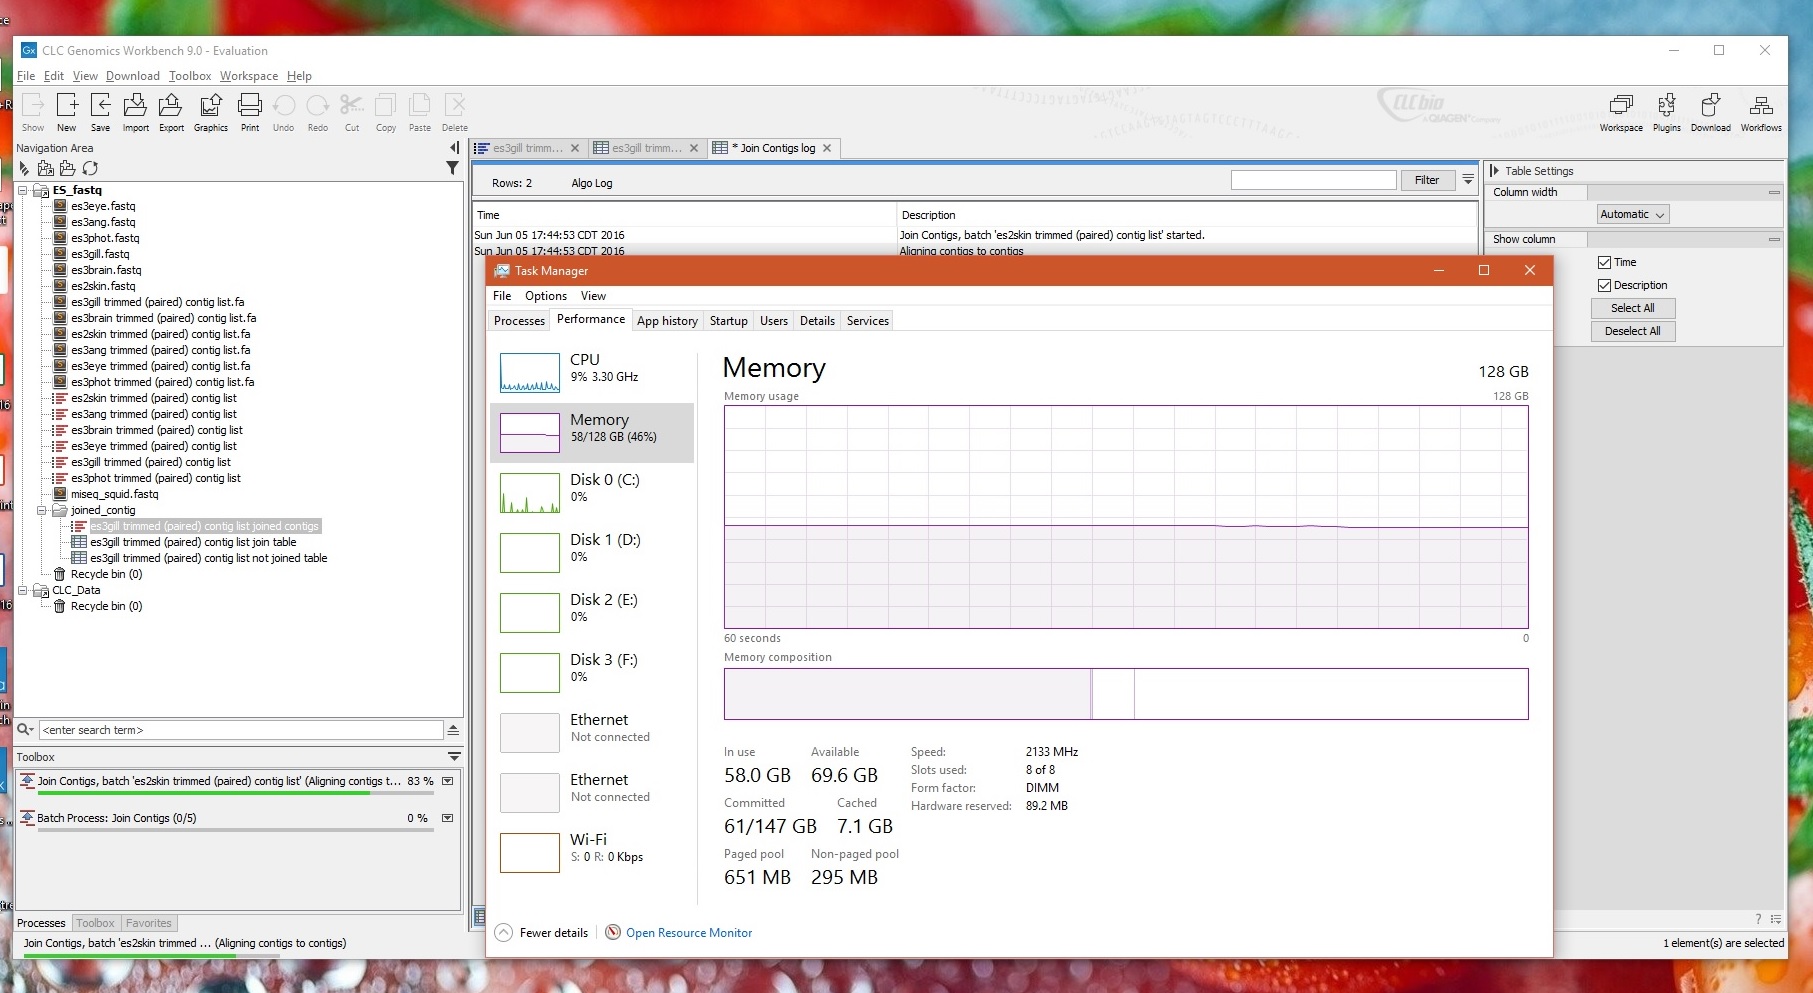The image size is (1813, 993).
Task: Open the Workflows icon
Action: pos(1761,111)
